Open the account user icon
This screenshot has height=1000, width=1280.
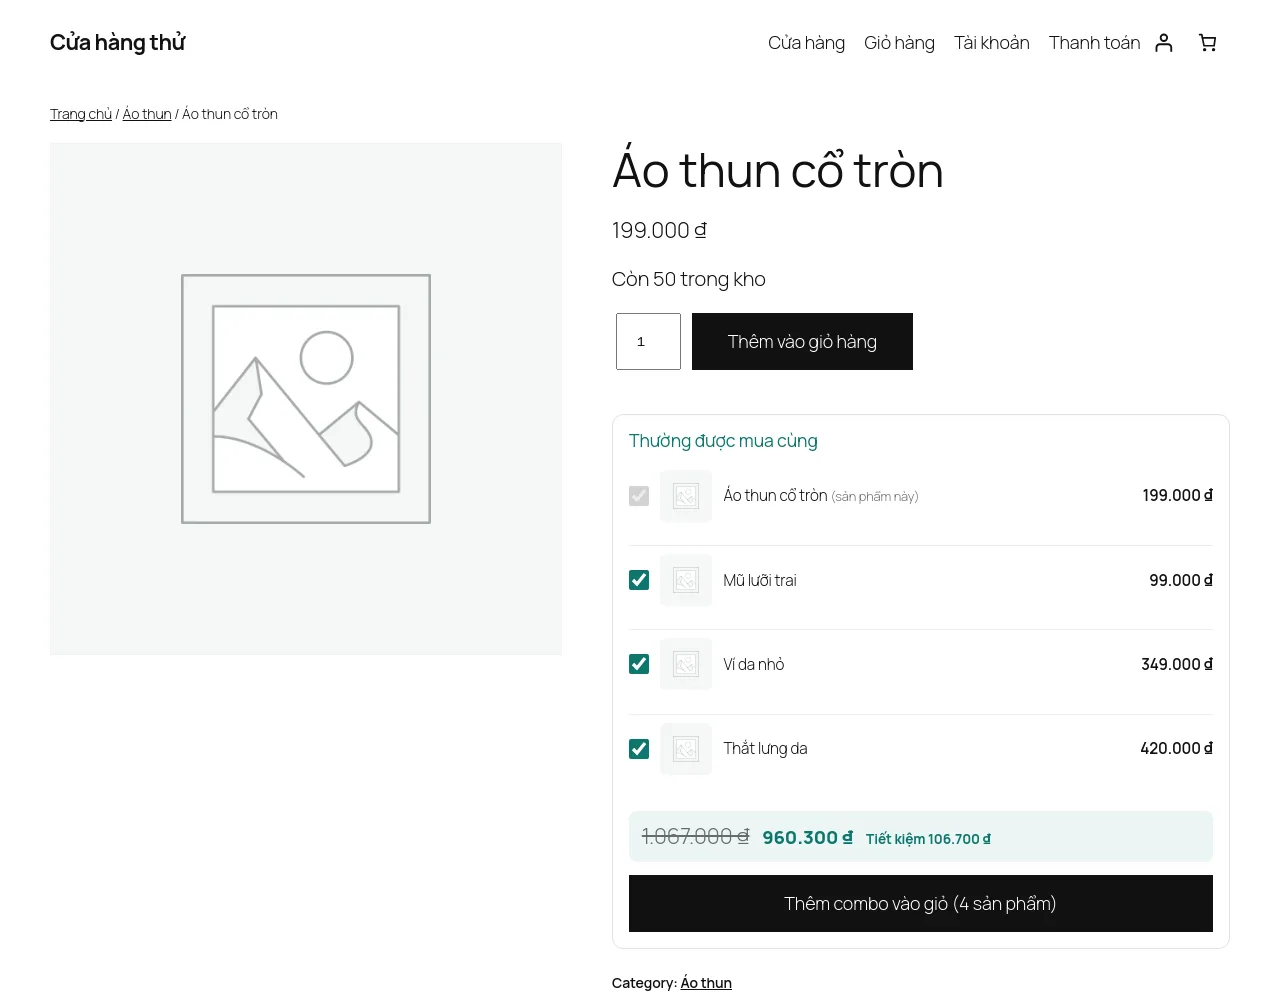[1164, 42]
